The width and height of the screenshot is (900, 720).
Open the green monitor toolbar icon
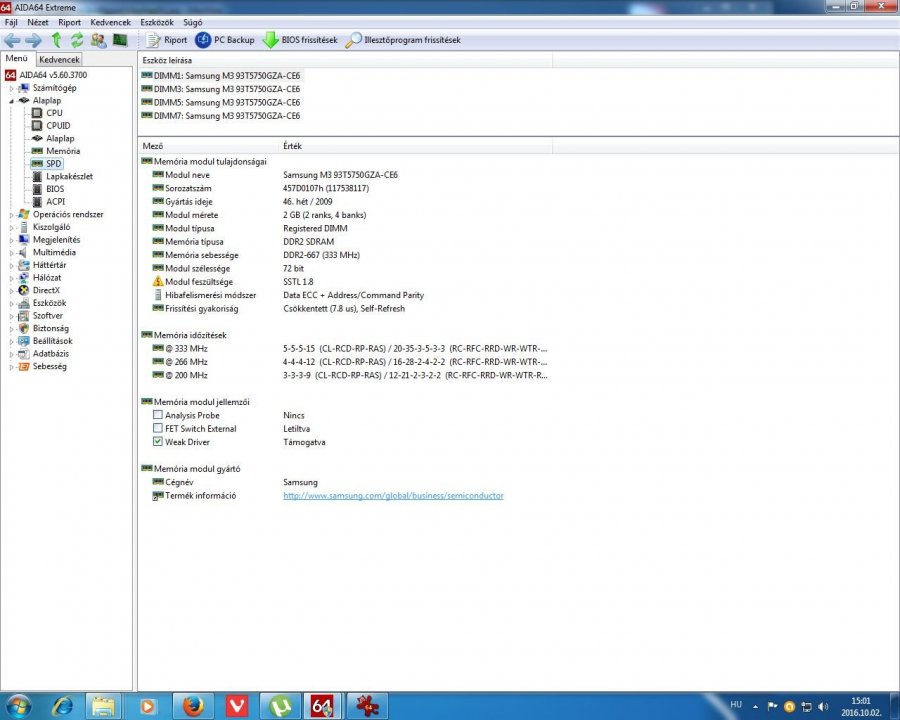pyautogui.click(x=119, y=40)
